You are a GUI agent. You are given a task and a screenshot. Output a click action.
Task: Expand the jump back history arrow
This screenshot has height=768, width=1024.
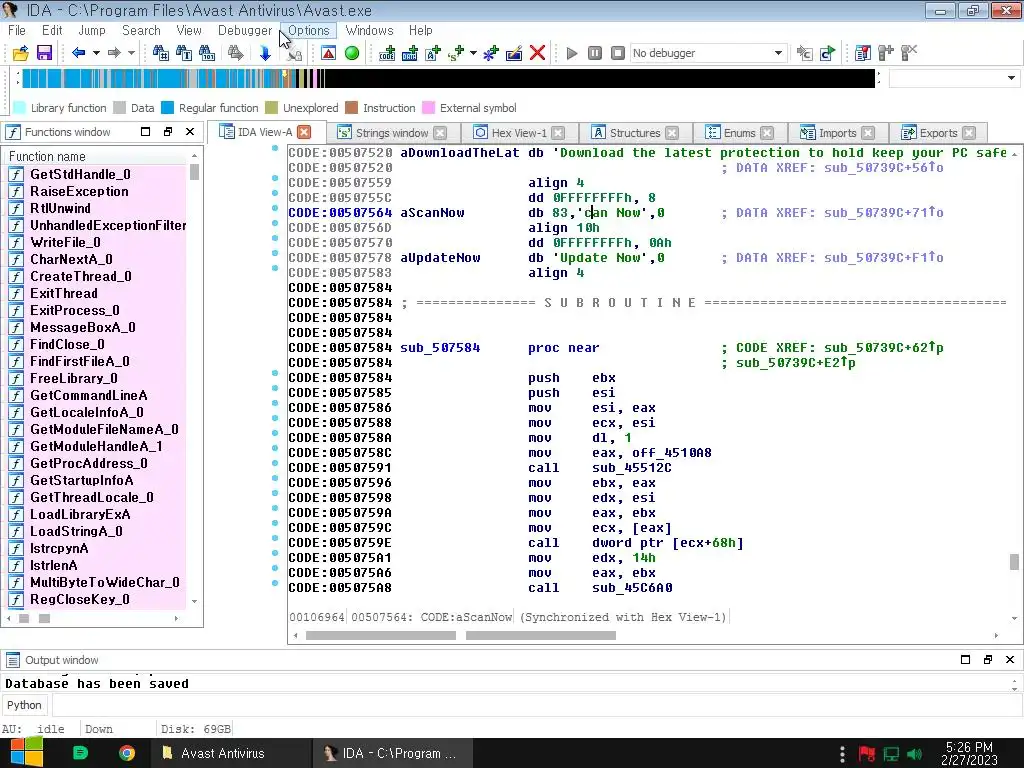point(96,53)
